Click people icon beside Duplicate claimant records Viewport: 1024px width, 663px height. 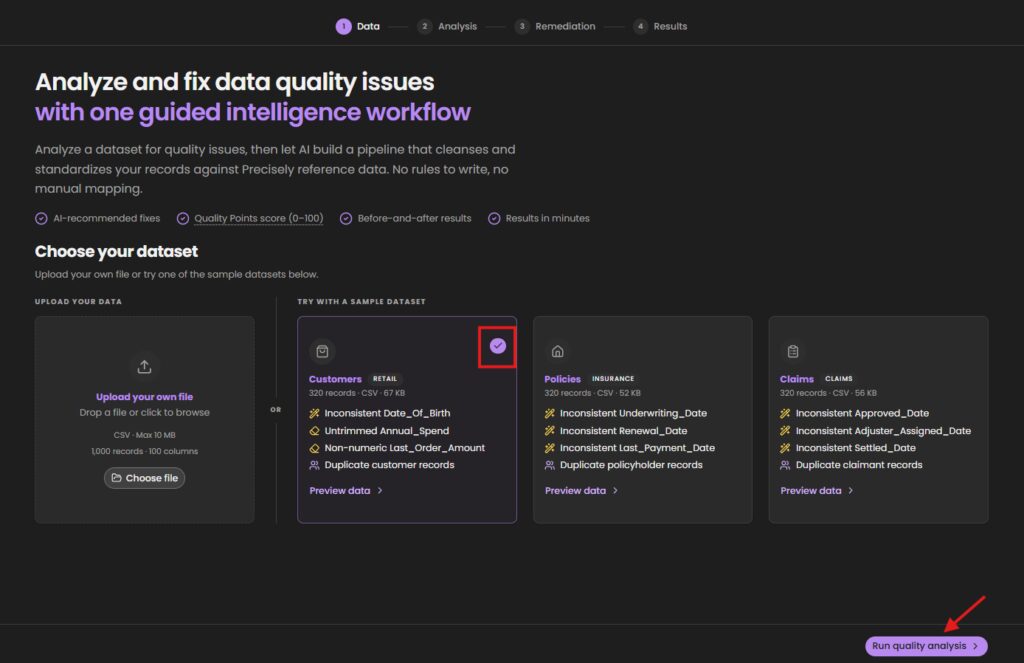click(785, 465)
